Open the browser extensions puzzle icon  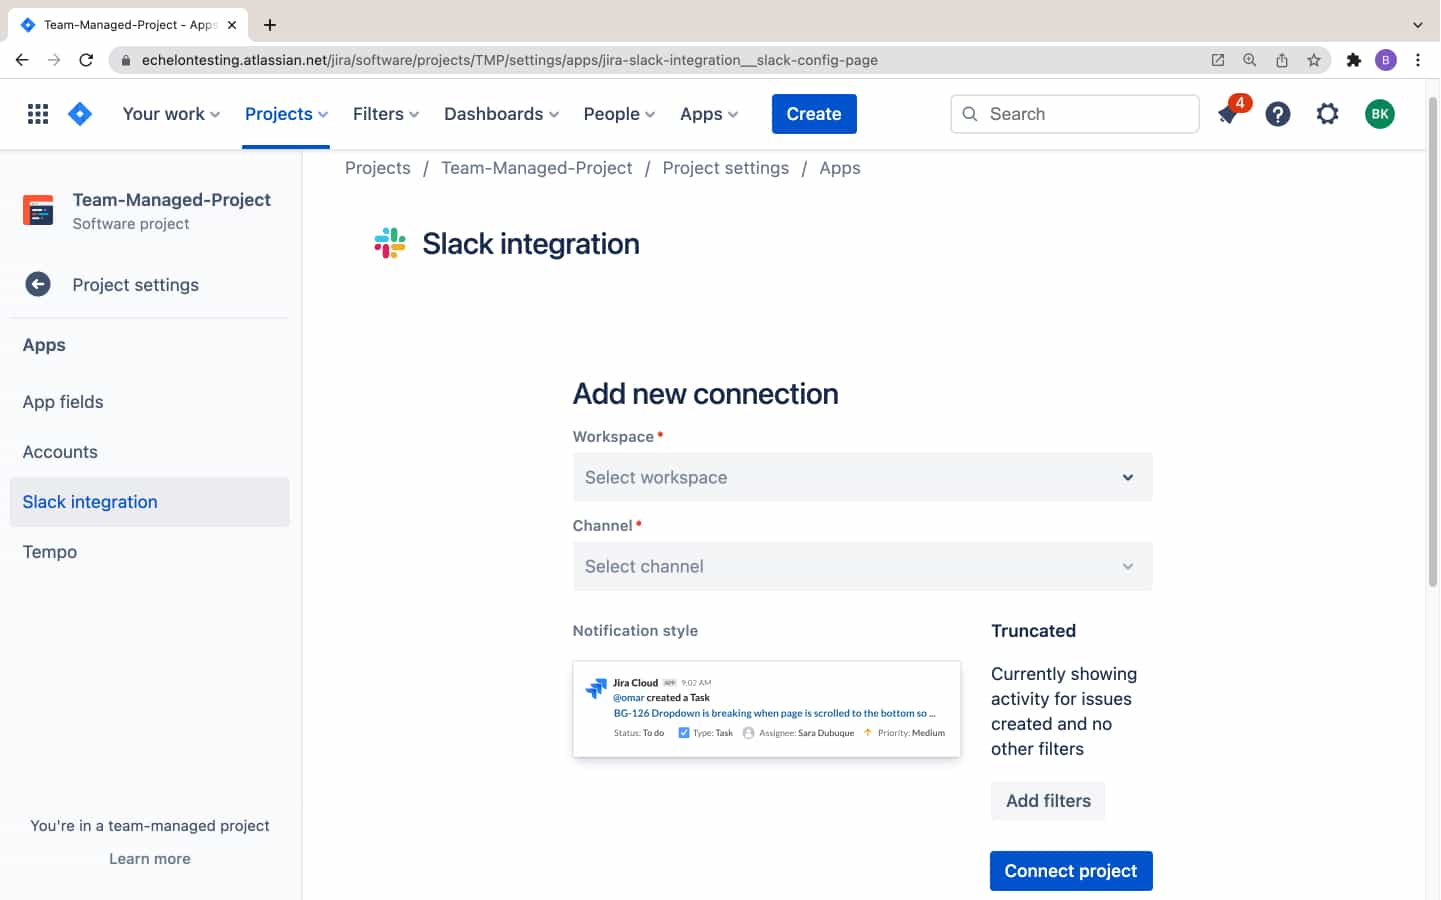coord(1354,60)
